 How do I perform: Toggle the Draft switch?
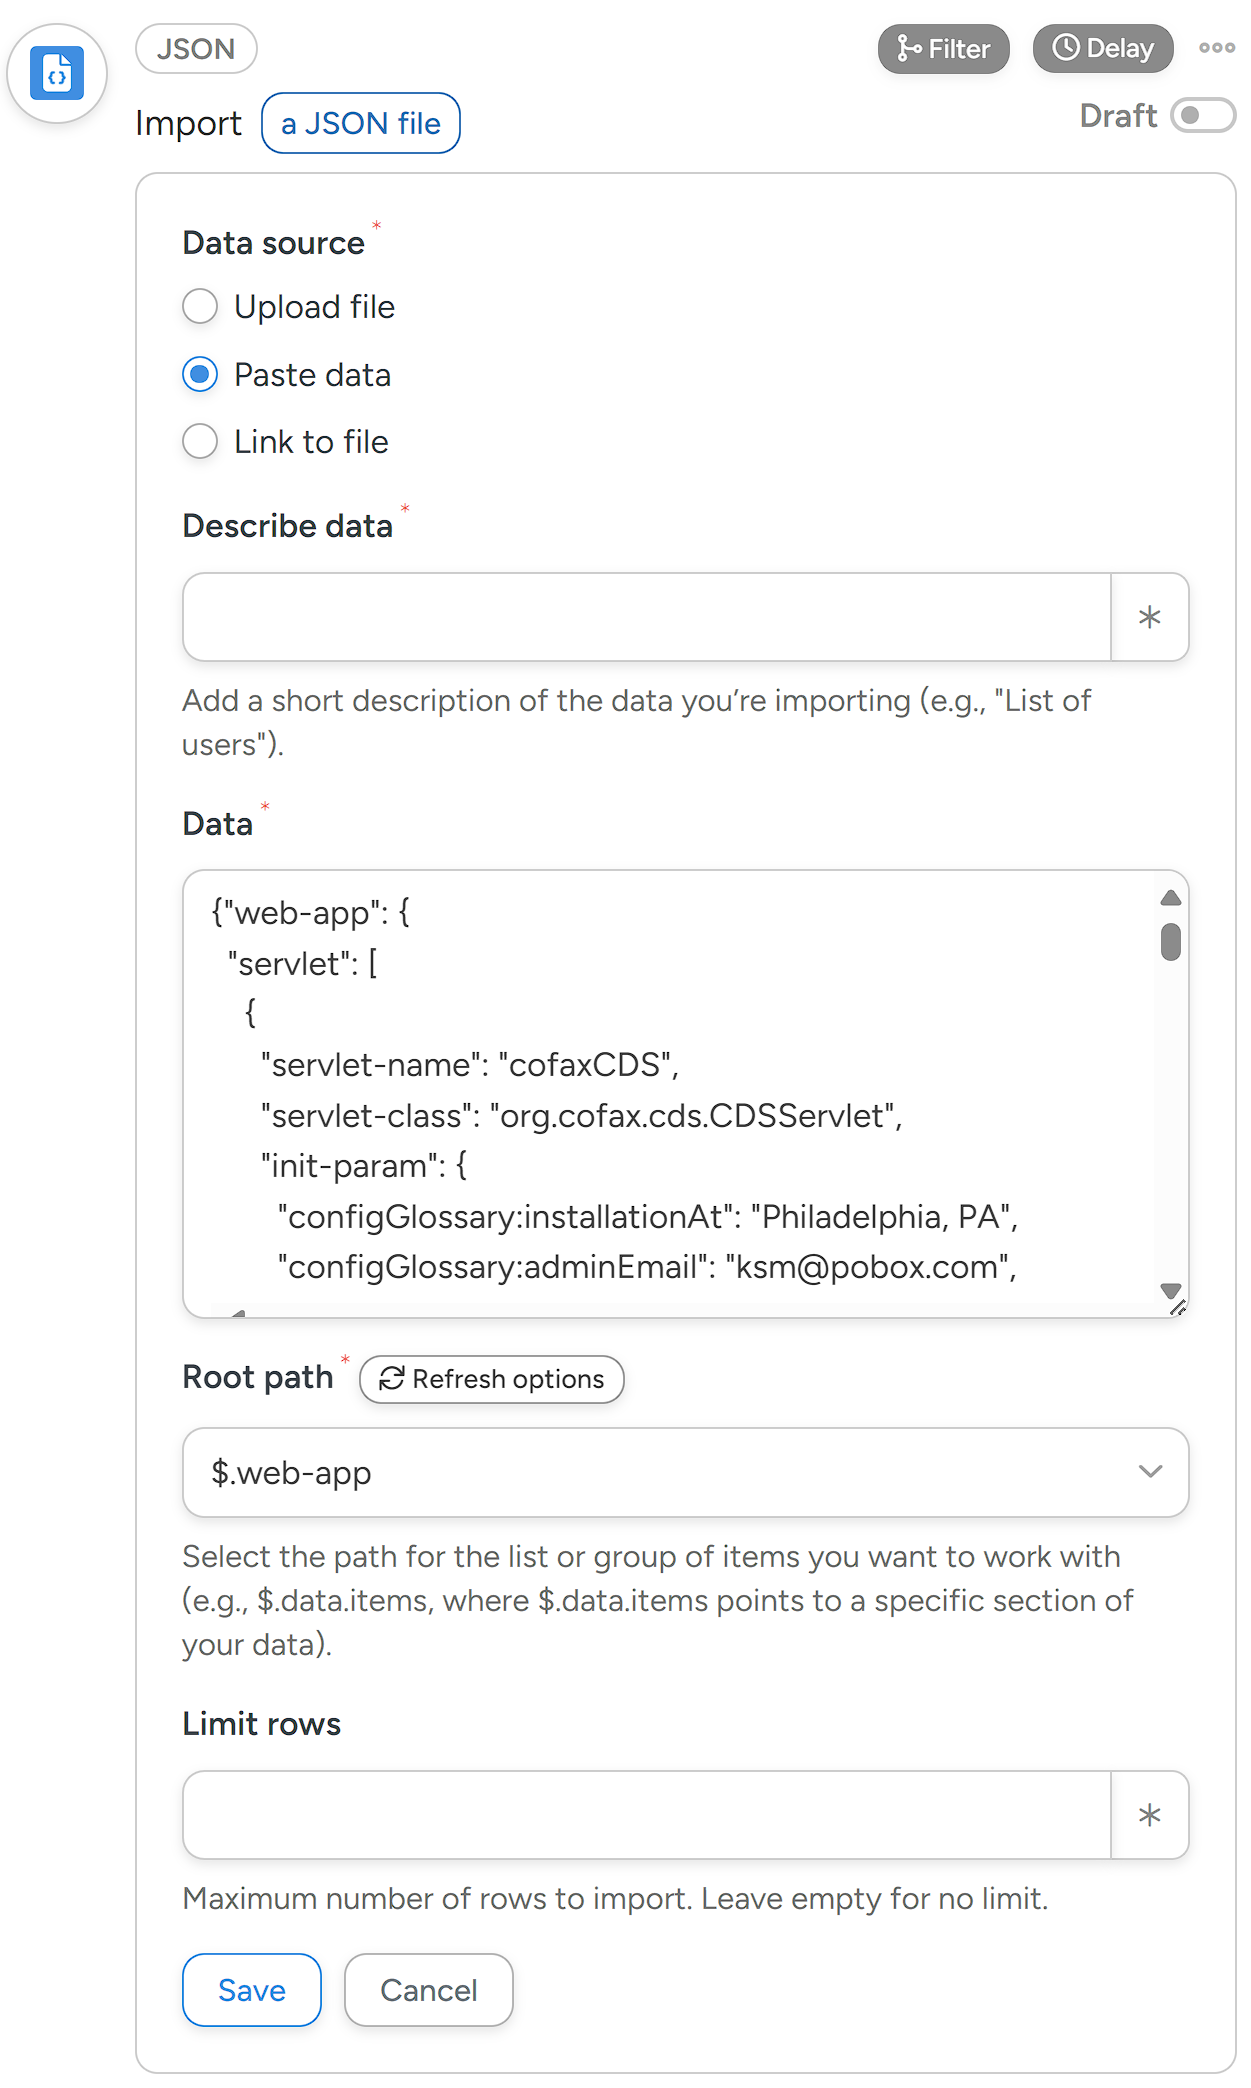(1203, 116)
